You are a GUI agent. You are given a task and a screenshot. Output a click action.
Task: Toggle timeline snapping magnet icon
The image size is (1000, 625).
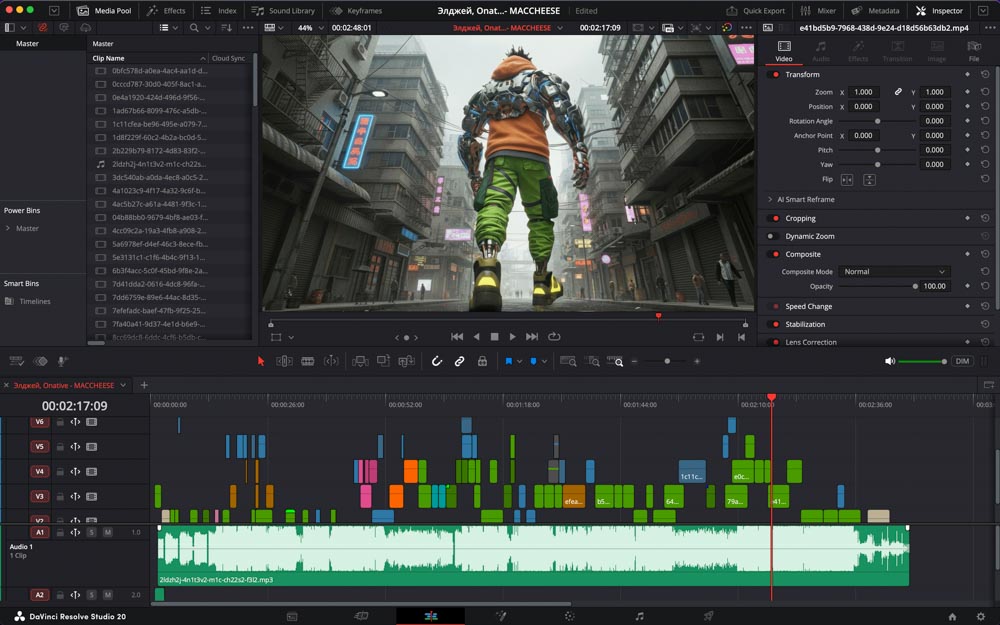click(436, 361)
